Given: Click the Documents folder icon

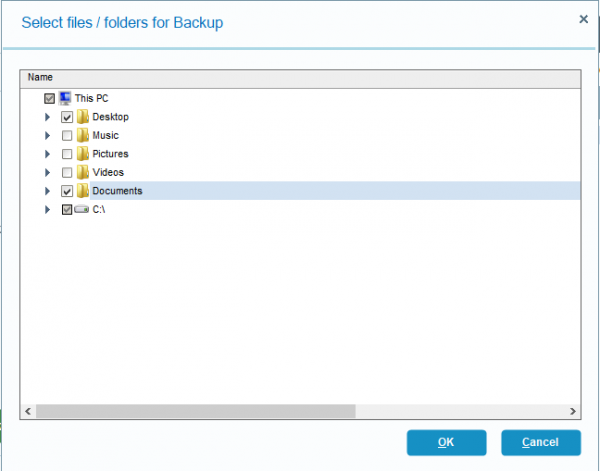Looking at the screenshot, I should (x=83, y=191).
